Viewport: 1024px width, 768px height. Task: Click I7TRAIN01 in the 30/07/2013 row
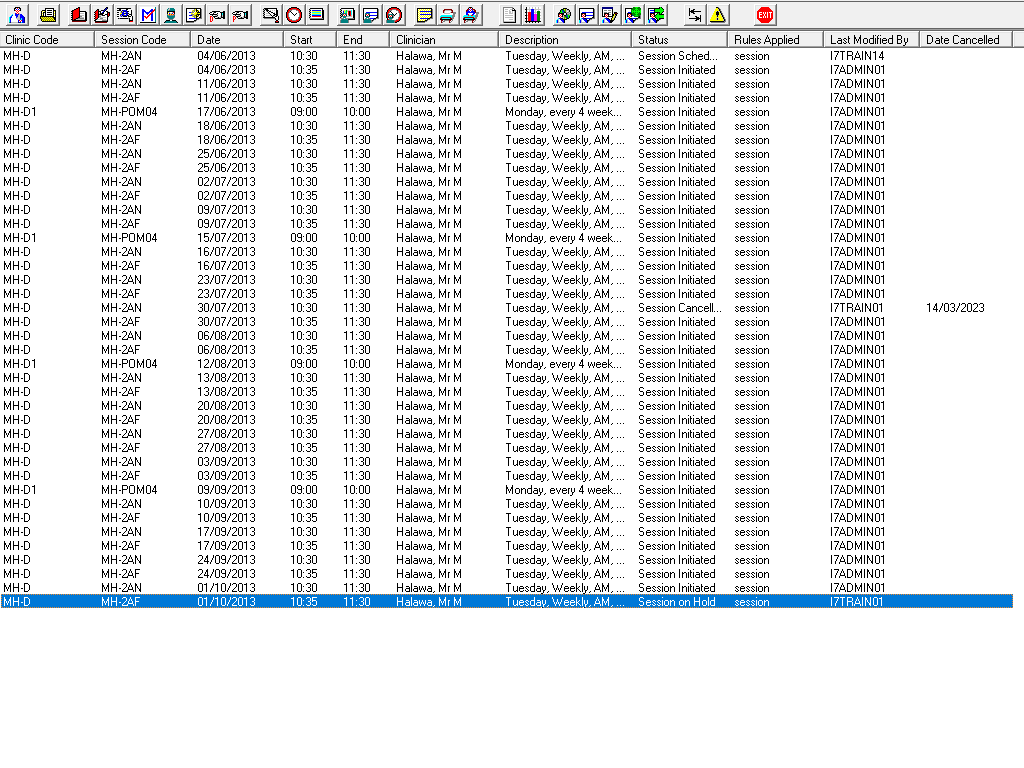(x=856, y=308)
